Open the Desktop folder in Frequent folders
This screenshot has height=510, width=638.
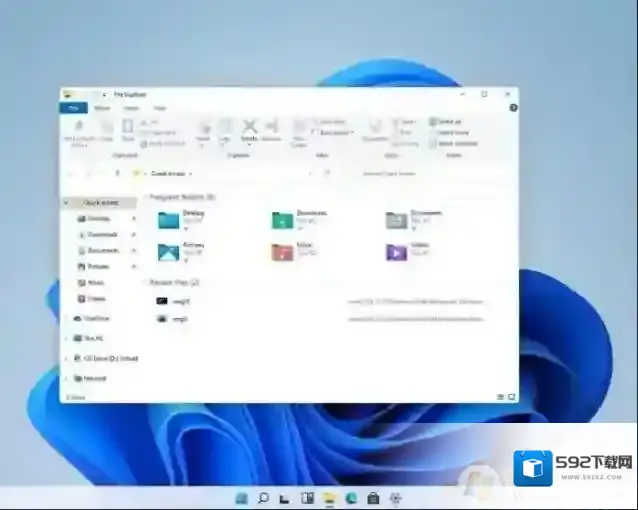coord(168,219)
